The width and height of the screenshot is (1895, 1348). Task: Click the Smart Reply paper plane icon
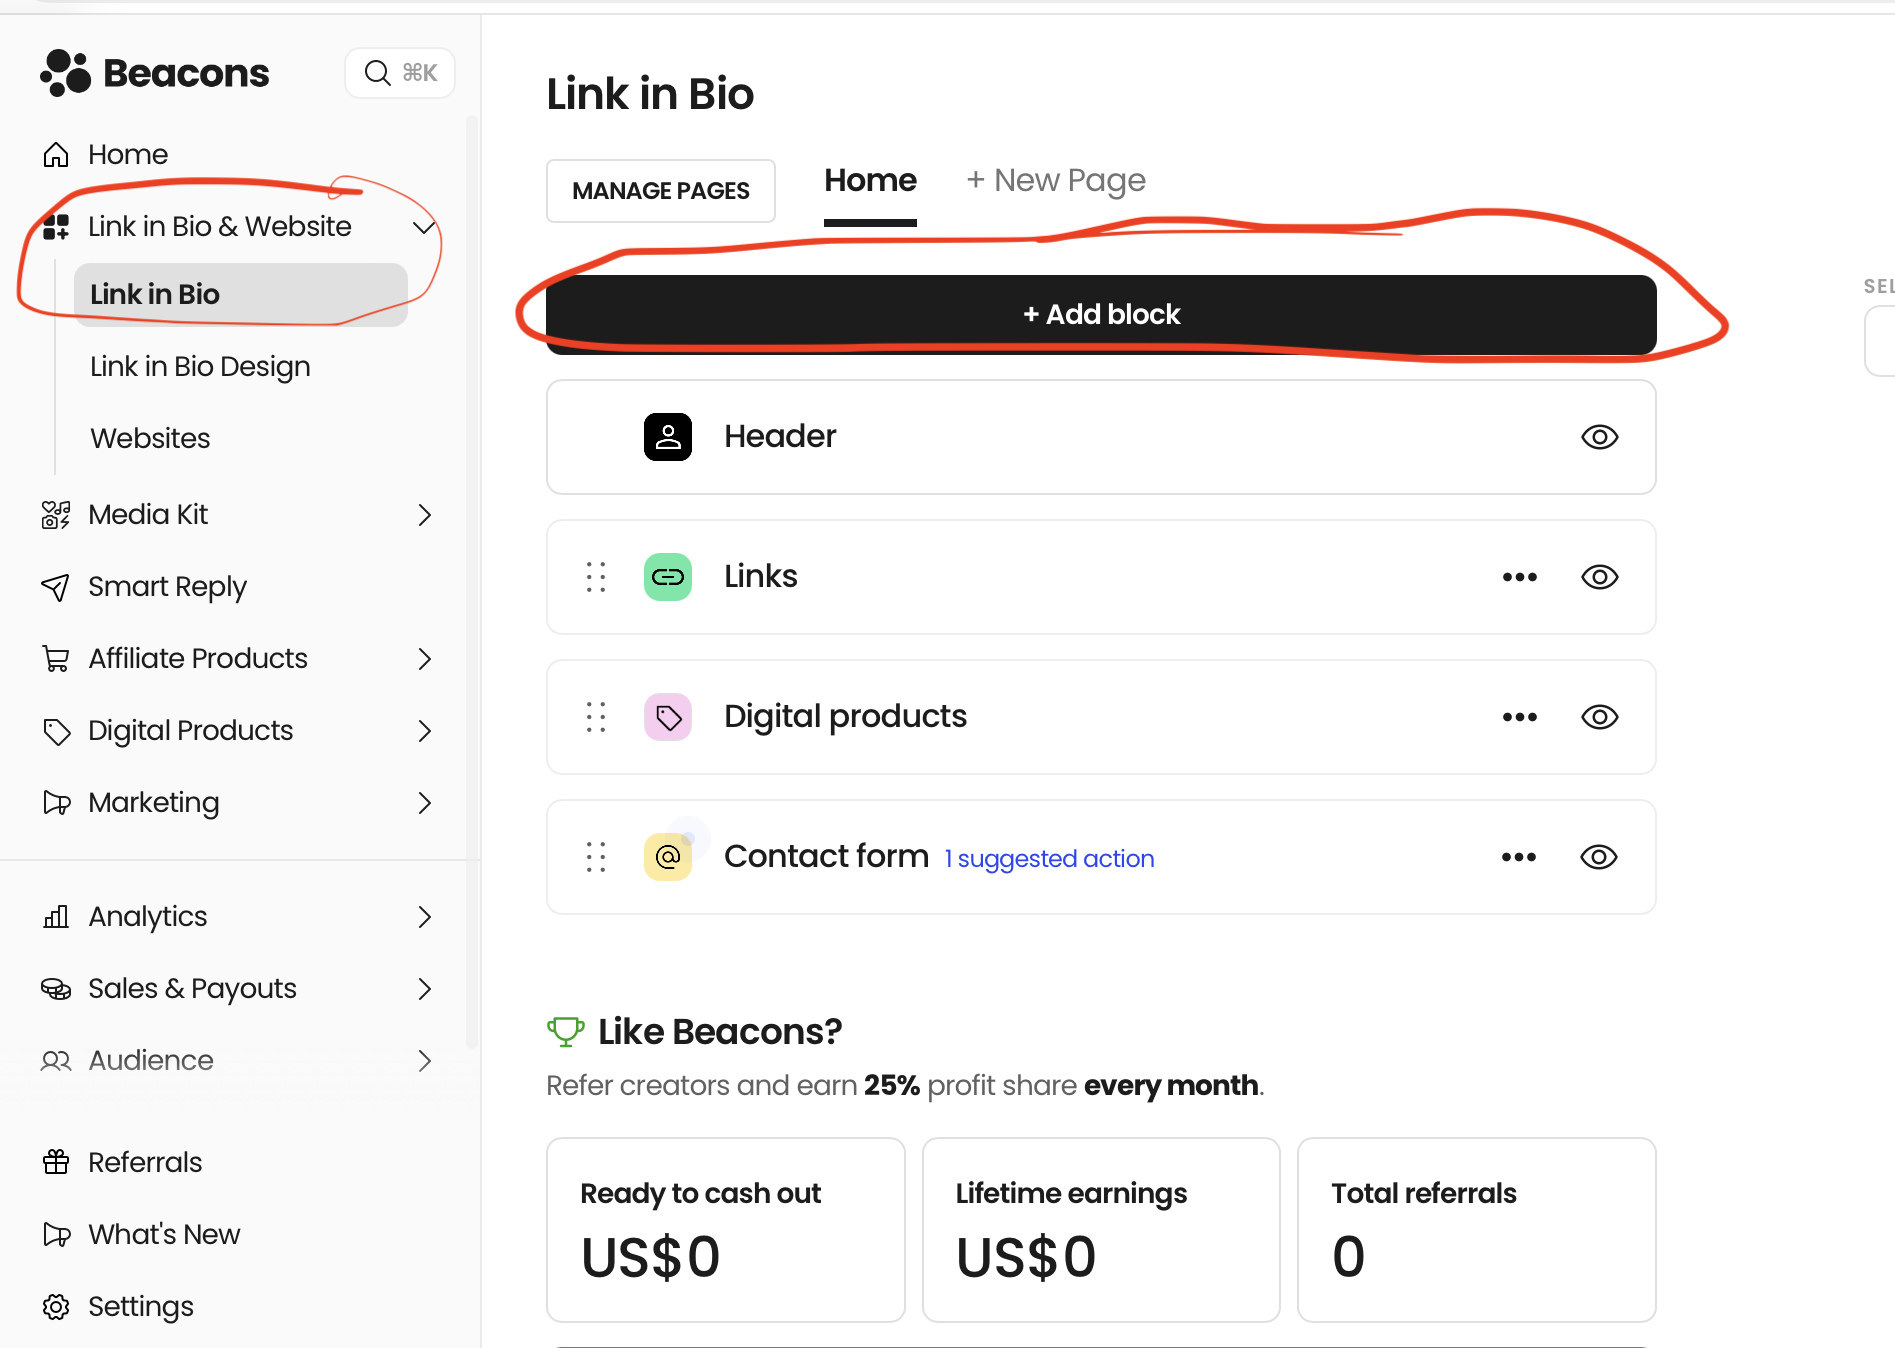[x=56, y=587]
